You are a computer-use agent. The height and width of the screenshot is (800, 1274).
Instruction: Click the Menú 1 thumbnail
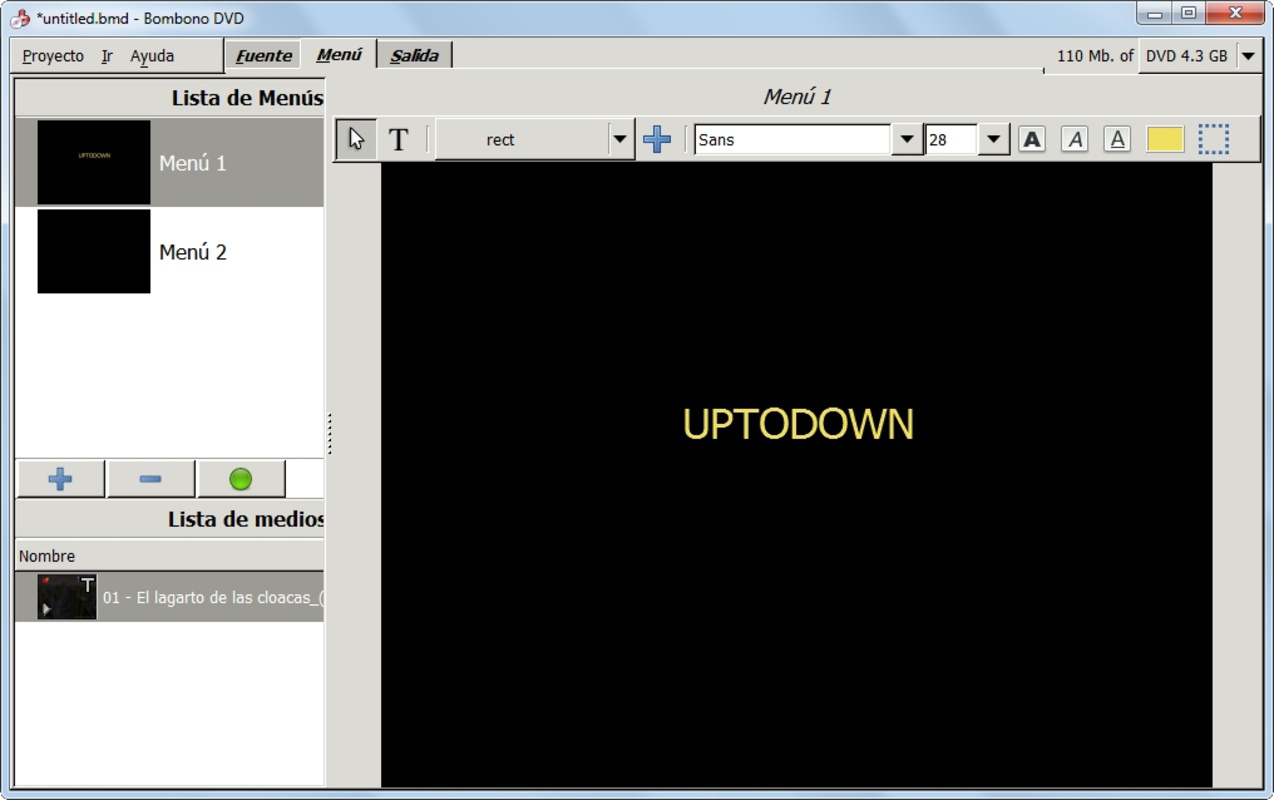tap(94, 162)
